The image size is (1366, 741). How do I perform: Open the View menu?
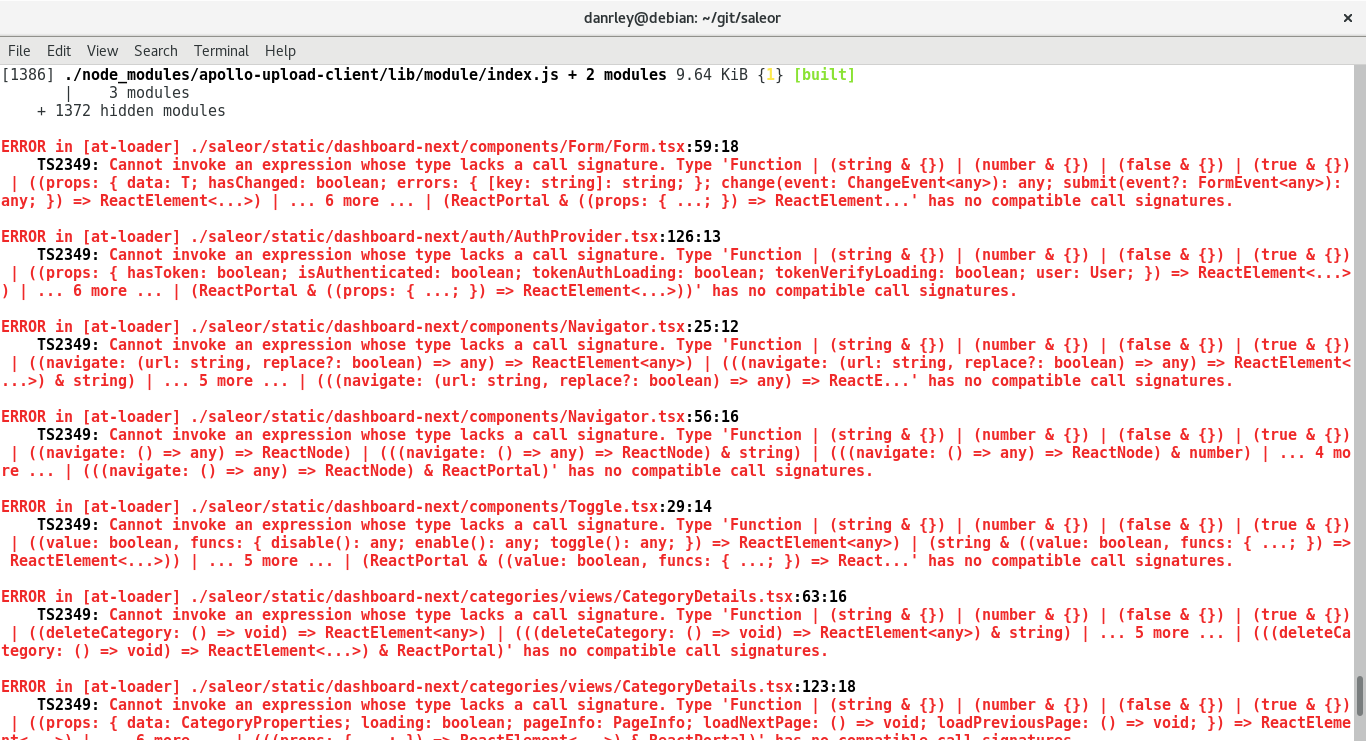coord(102,51)
